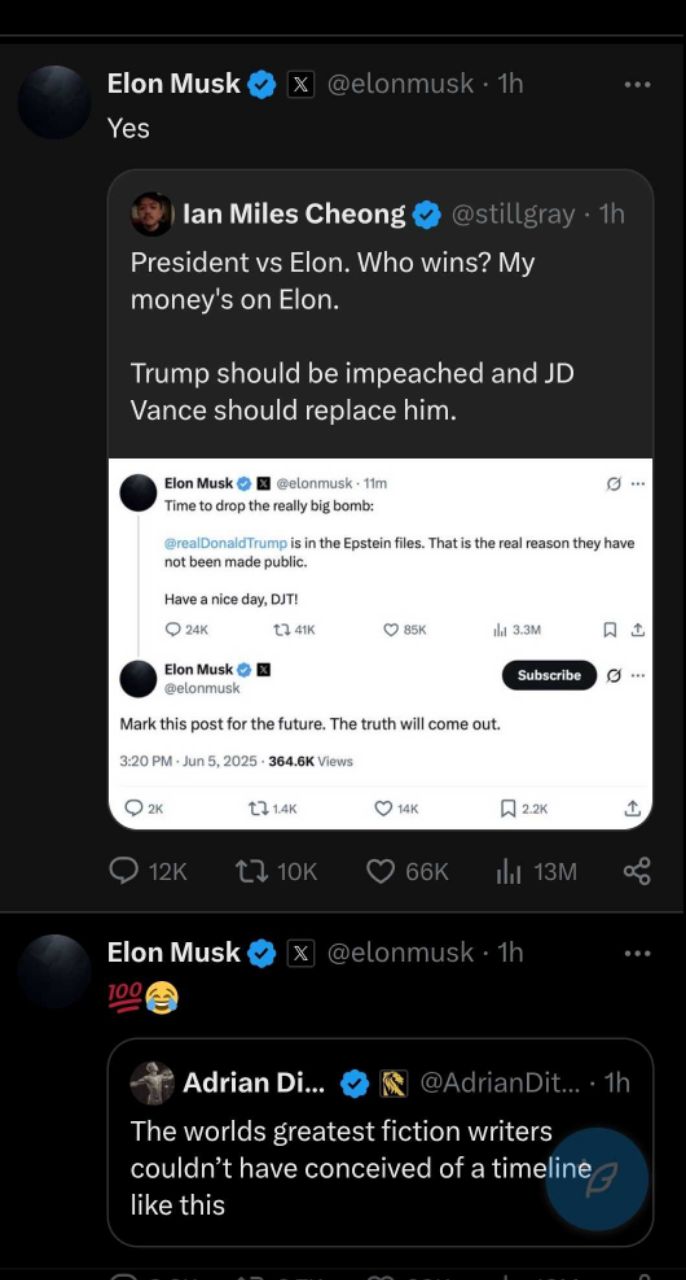Open the more options menu on the lower Elon post
686x1280 pixels.
pos(637,953)
